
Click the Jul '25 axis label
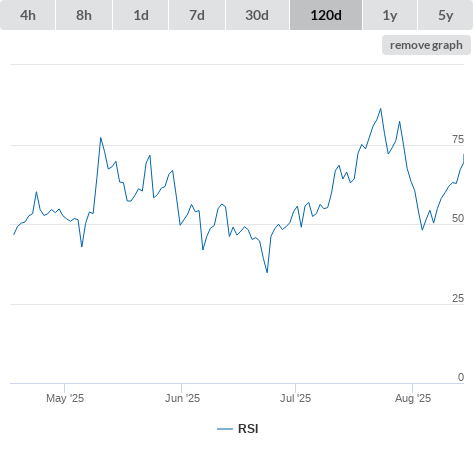(x=295, y=398)
